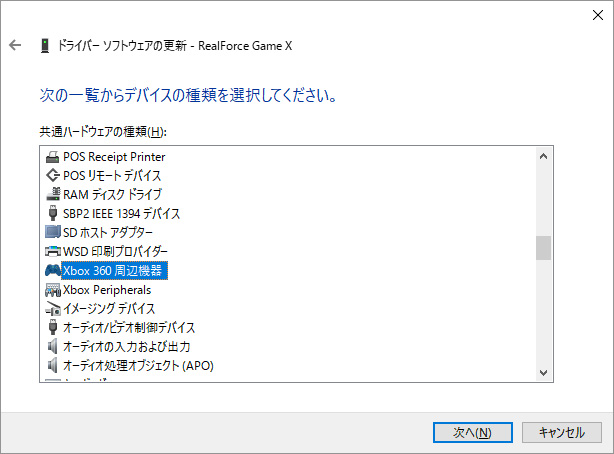Click the RAM ディスク ドライブ icon
Viewport: 614px width, 454px height.
point(52,194)
